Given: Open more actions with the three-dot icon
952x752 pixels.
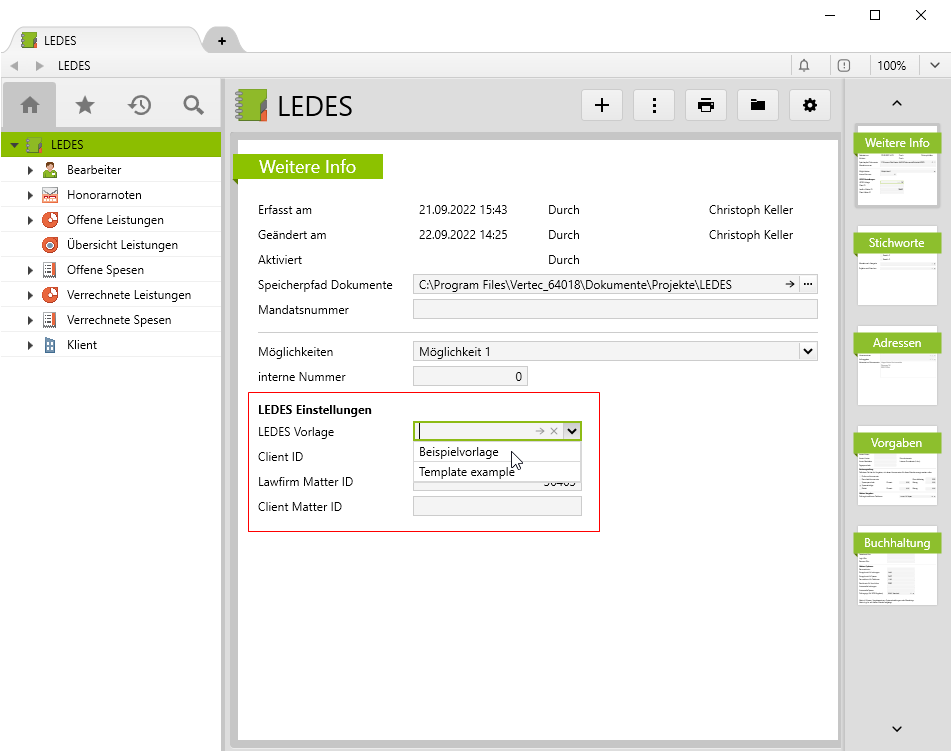Looking at the screenshot, I should pos(654,104).
